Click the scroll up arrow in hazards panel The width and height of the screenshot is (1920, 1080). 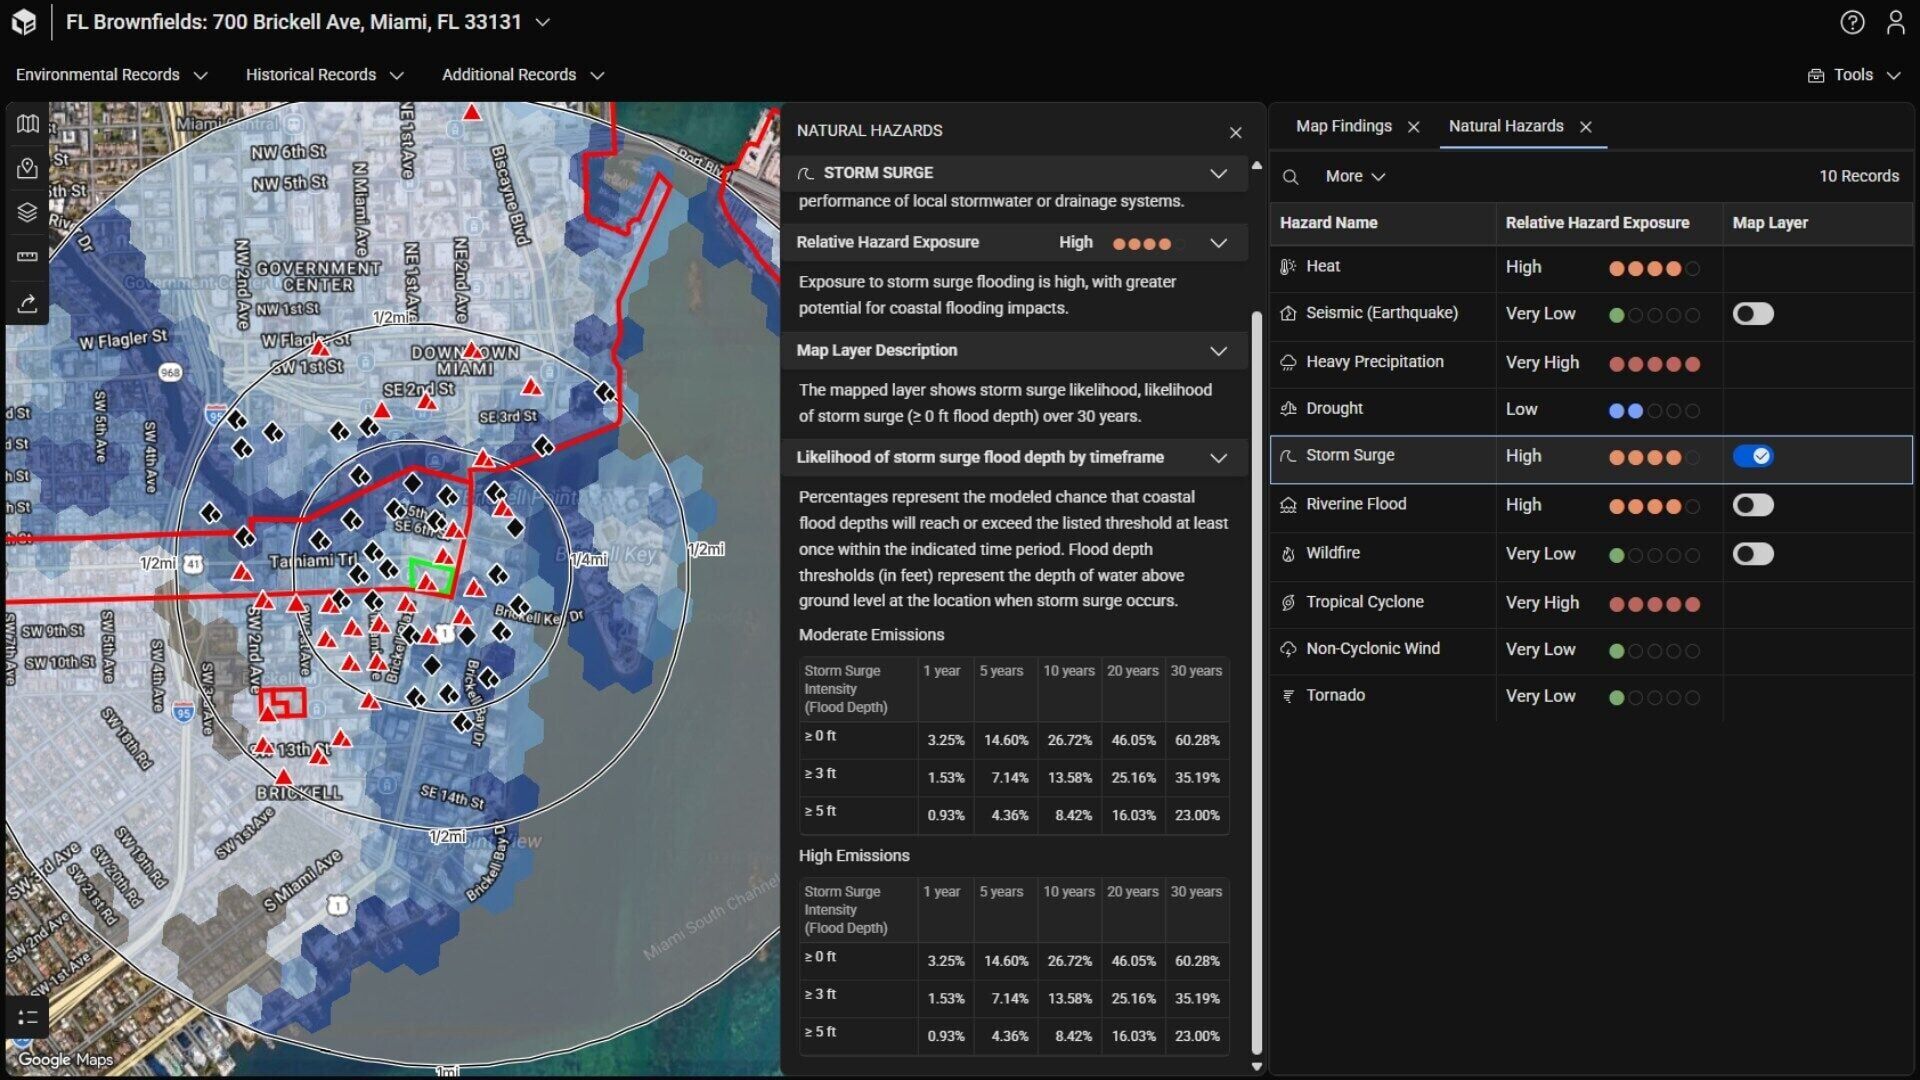click(x=1256, y=165)
